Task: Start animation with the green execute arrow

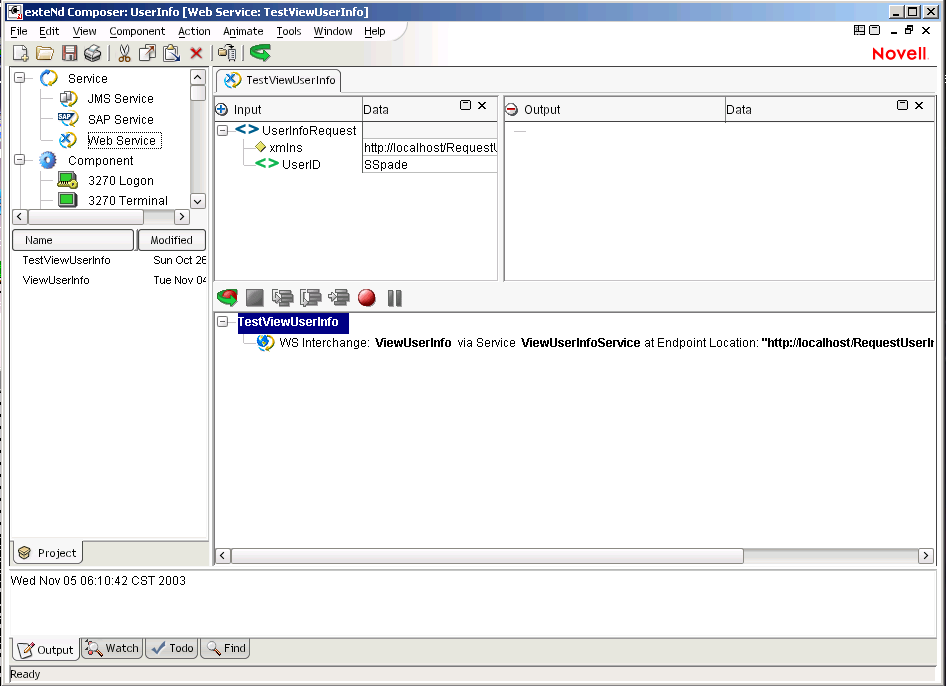Action: 227,297
